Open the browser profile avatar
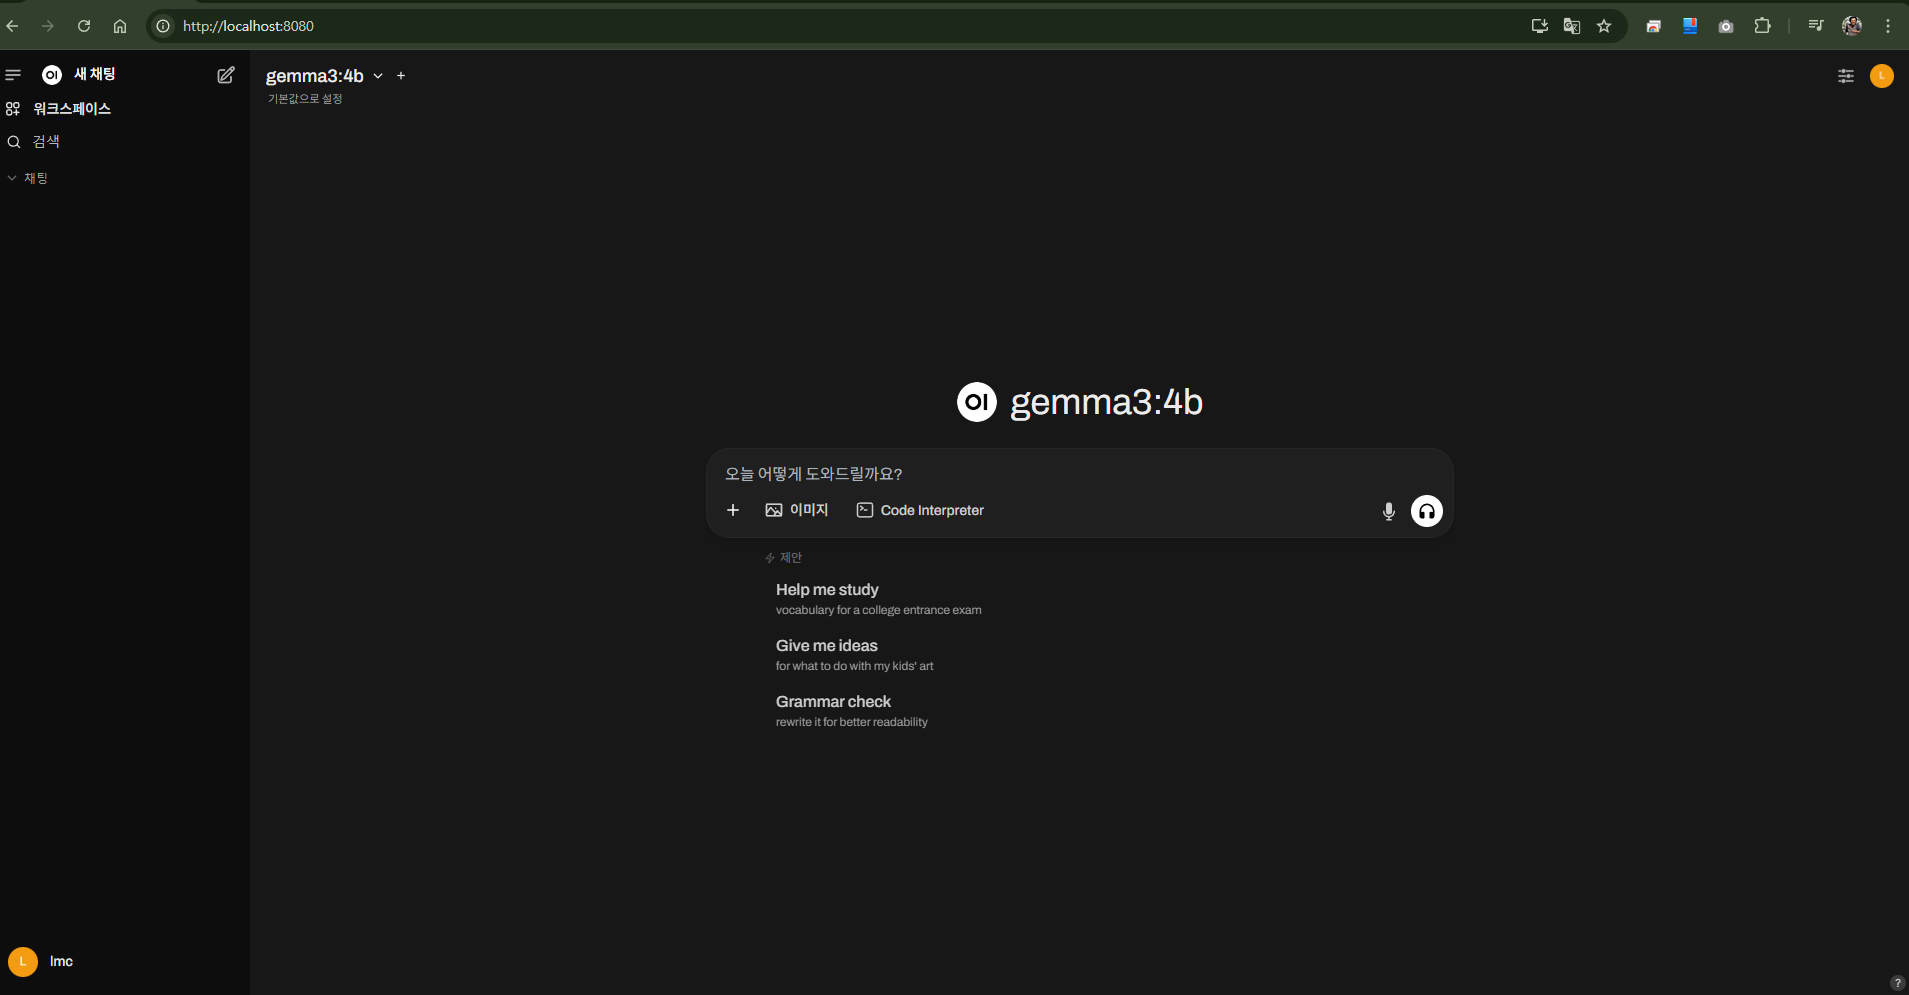Viewport: 1909px width, 995px height. 1852,26
